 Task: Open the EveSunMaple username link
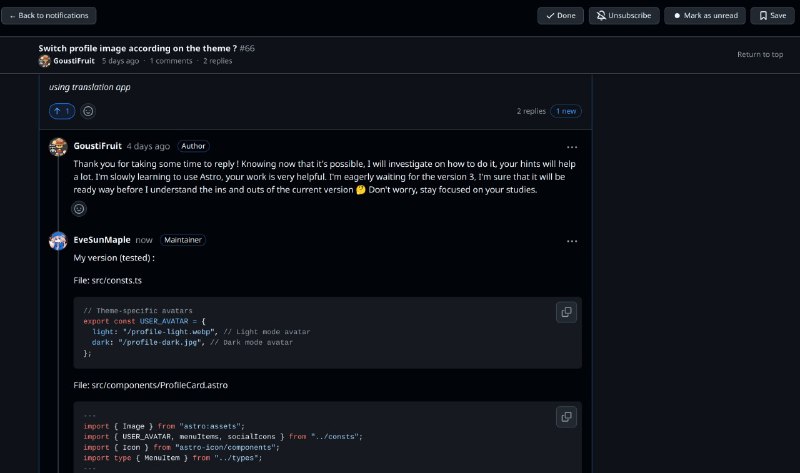[102, 240]
